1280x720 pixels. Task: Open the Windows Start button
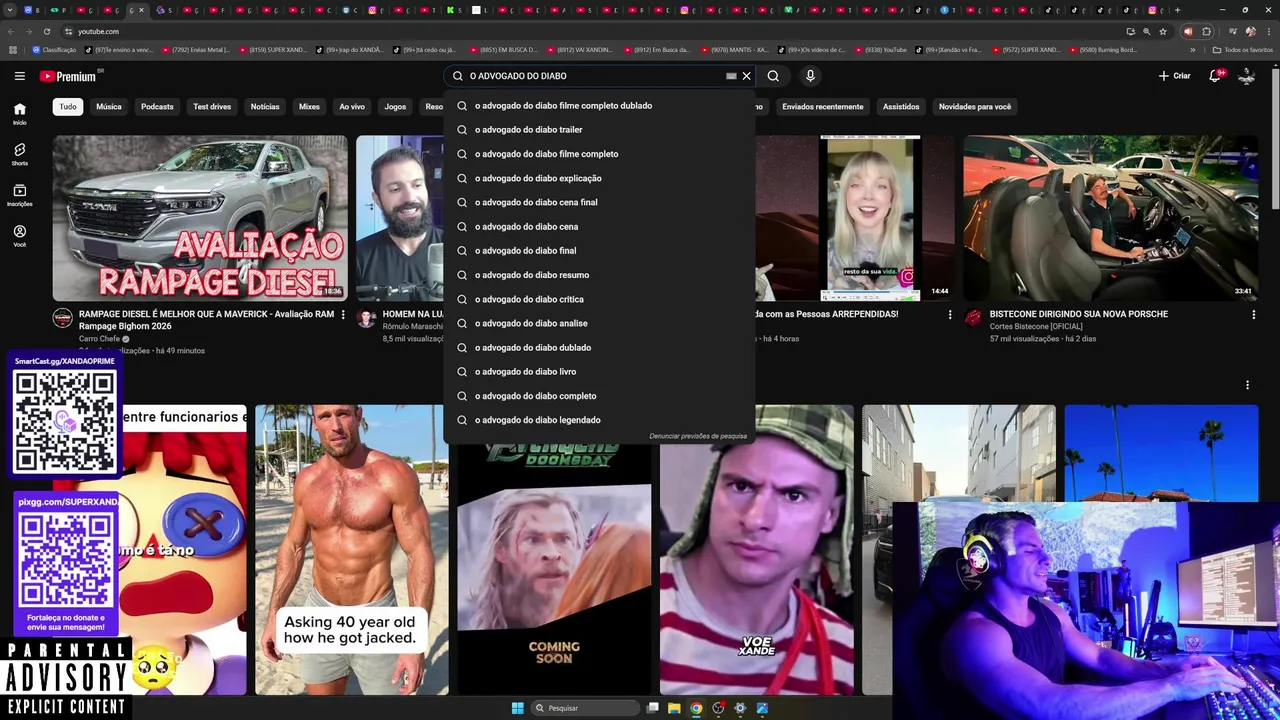[517, 708]
